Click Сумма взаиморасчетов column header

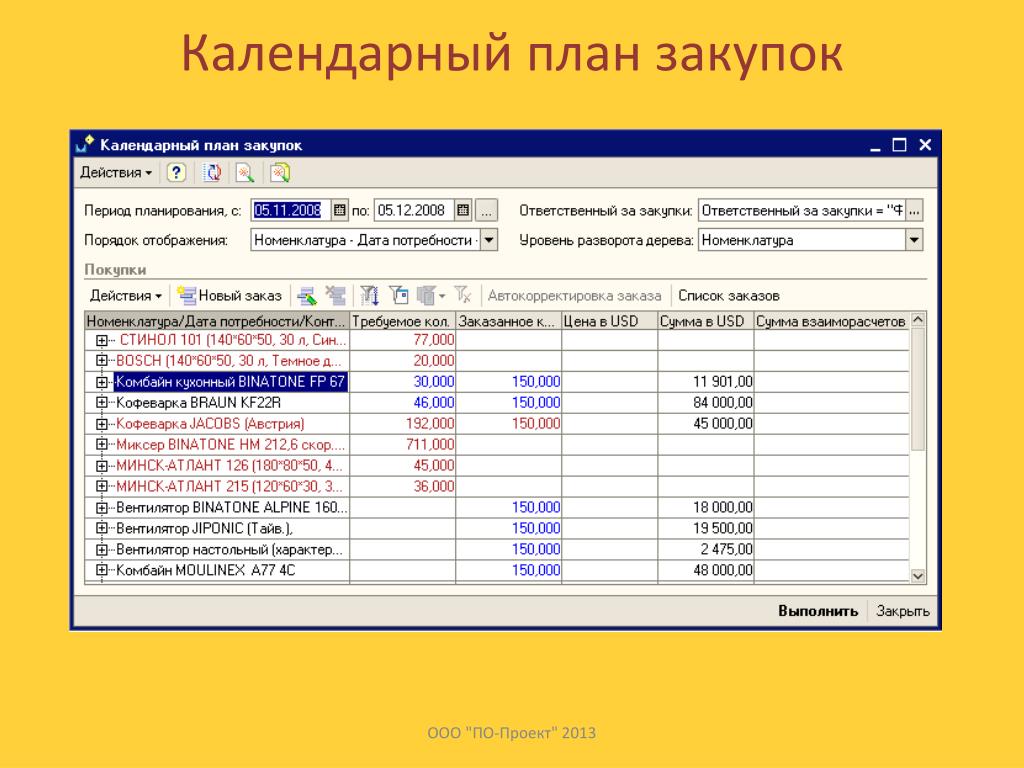click(831, 321)
